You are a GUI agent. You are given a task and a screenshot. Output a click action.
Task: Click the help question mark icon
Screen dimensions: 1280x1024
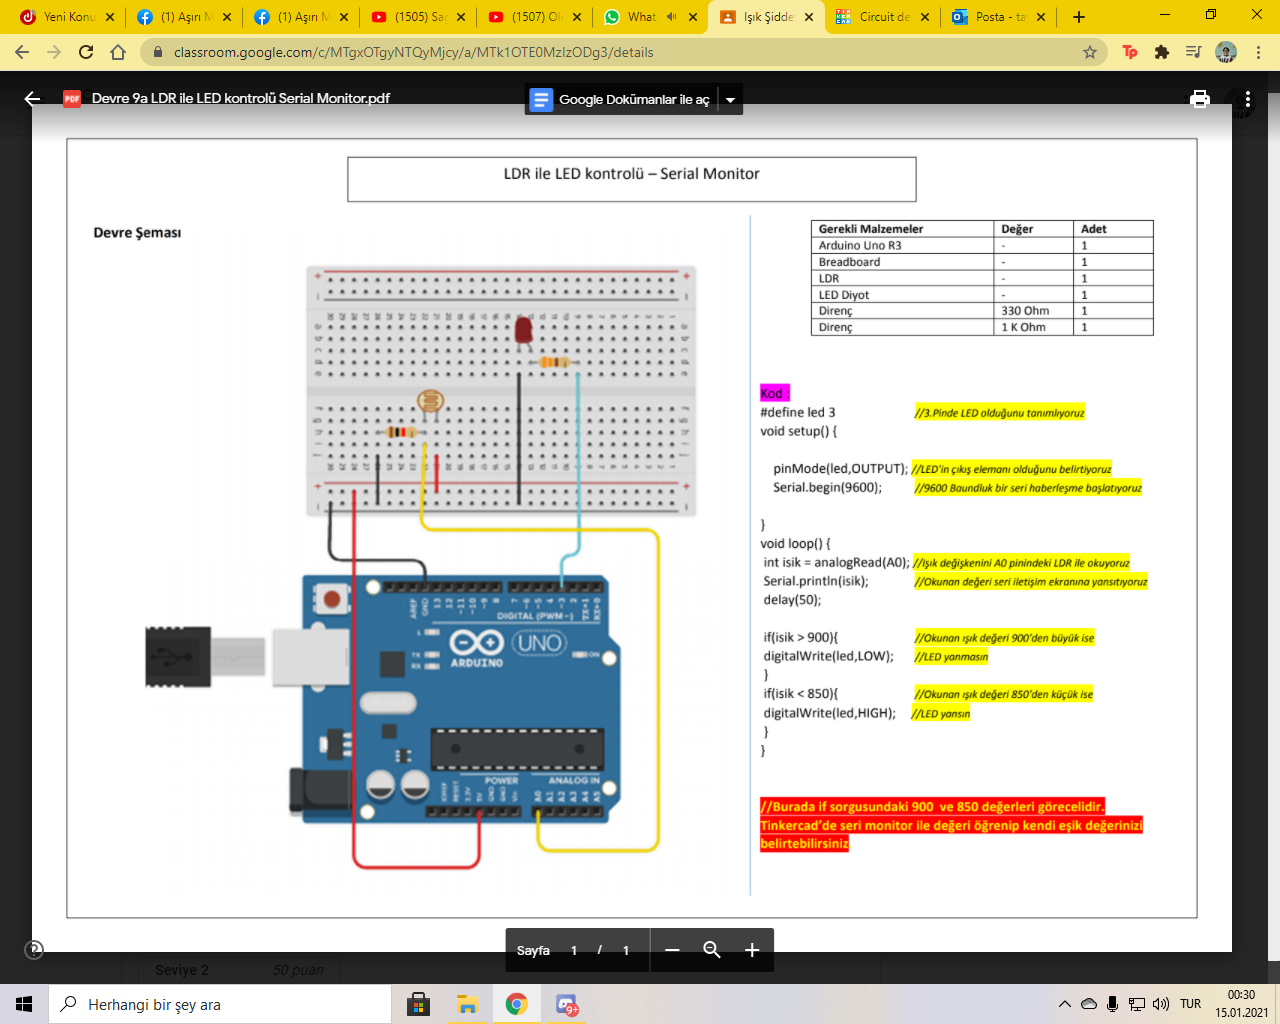pos(34,950)
